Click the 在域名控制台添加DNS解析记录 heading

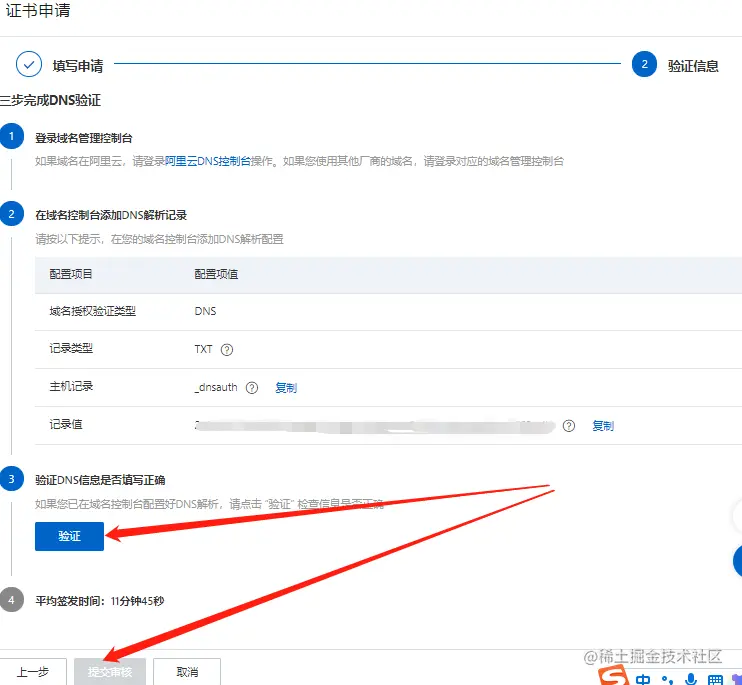pyautogui.click(x=111, y=215)
